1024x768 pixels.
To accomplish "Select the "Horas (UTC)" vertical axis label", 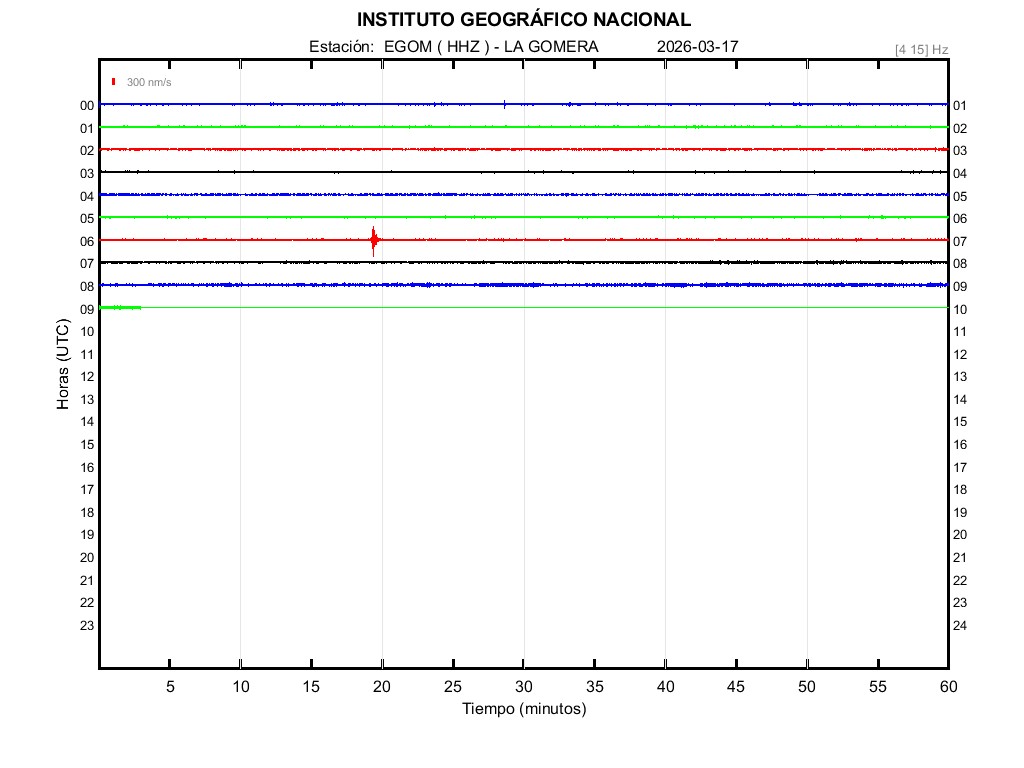I will click(63, 365).
